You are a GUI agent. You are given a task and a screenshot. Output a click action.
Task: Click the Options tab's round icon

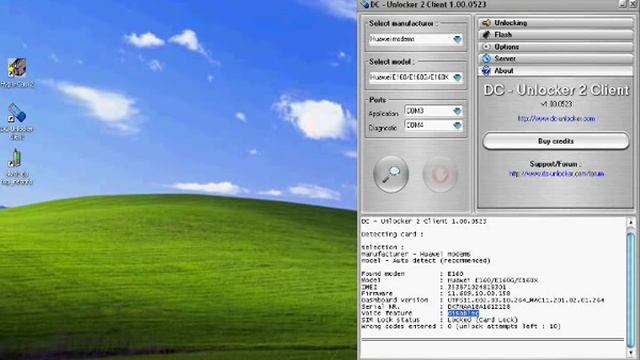[486, 47]
